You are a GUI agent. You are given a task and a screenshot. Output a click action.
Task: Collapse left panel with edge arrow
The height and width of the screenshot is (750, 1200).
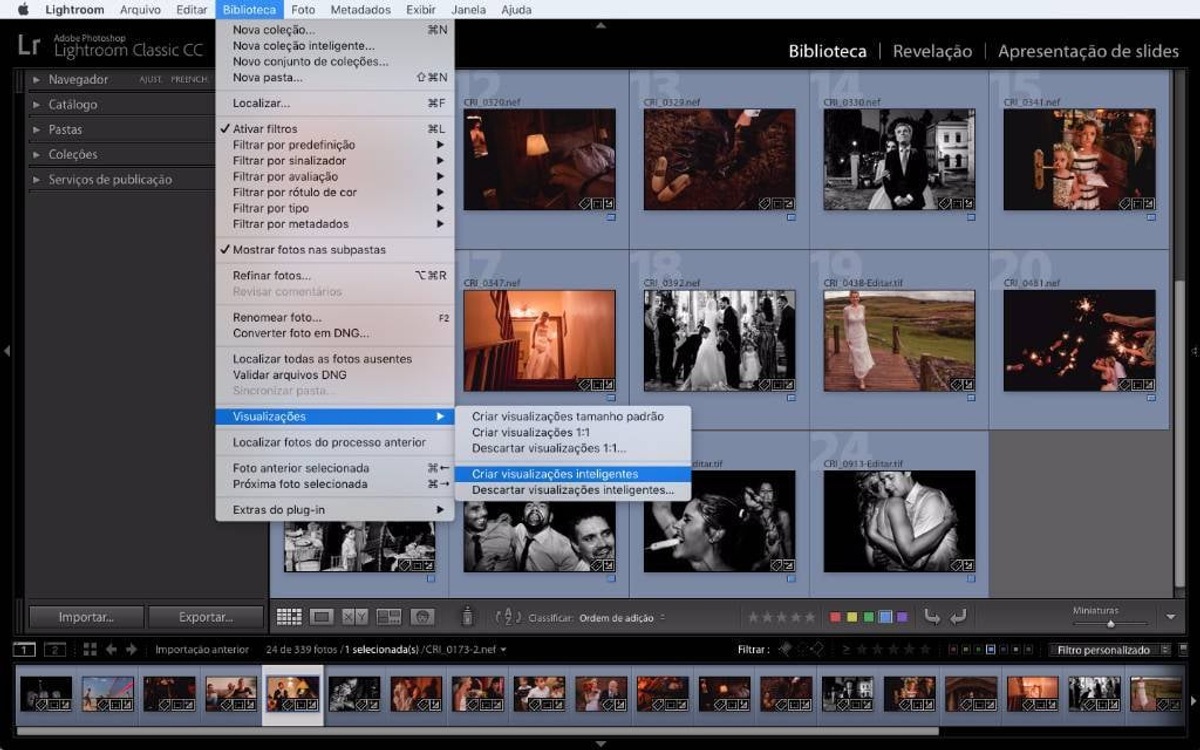(6, 351)
